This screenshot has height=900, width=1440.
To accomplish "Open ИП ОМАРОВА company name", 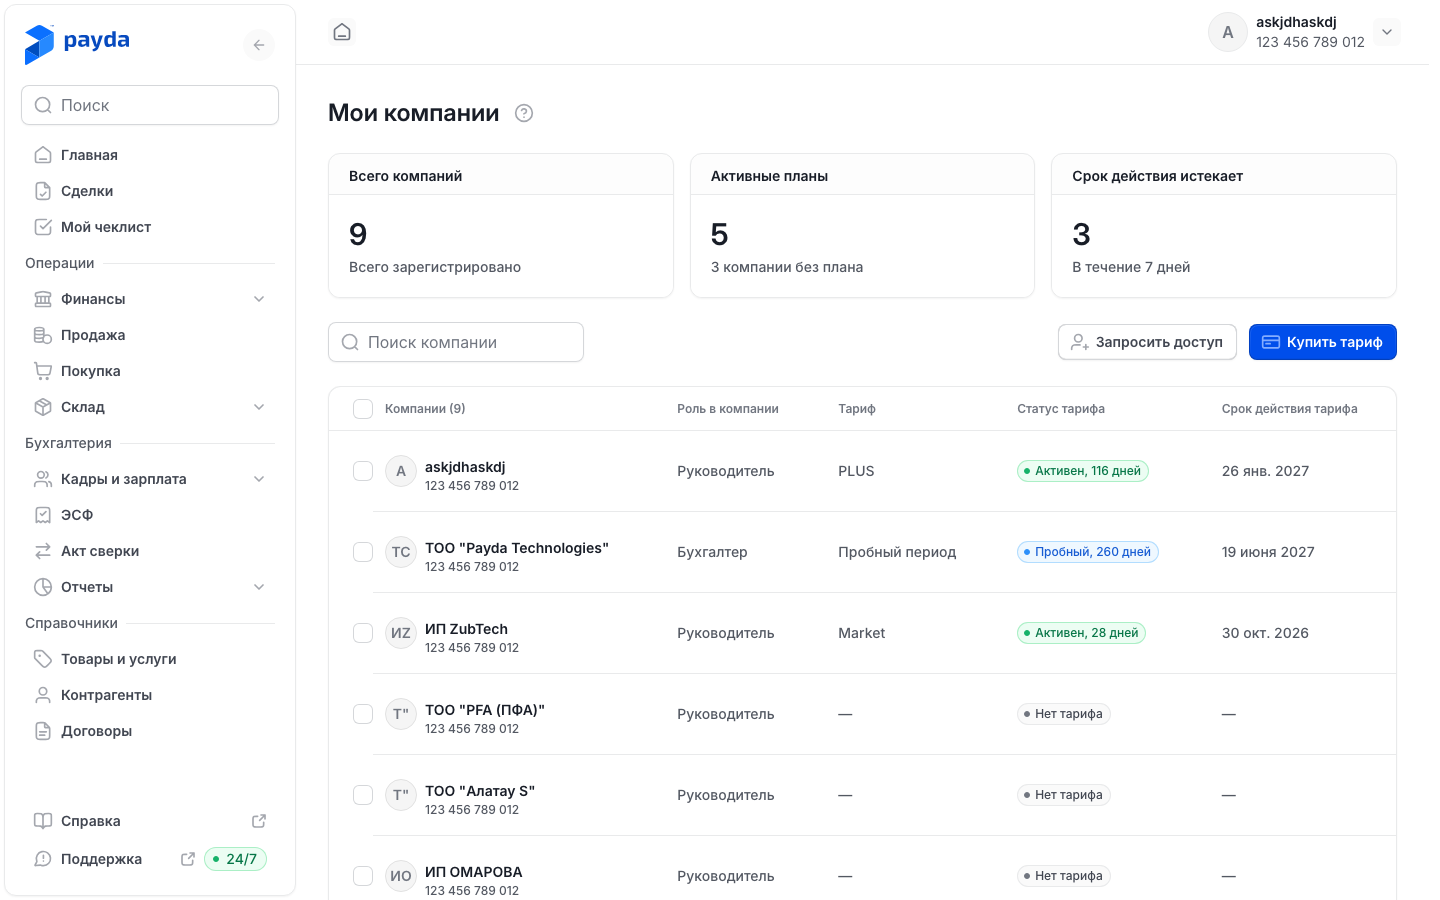I will coord(474,872).
